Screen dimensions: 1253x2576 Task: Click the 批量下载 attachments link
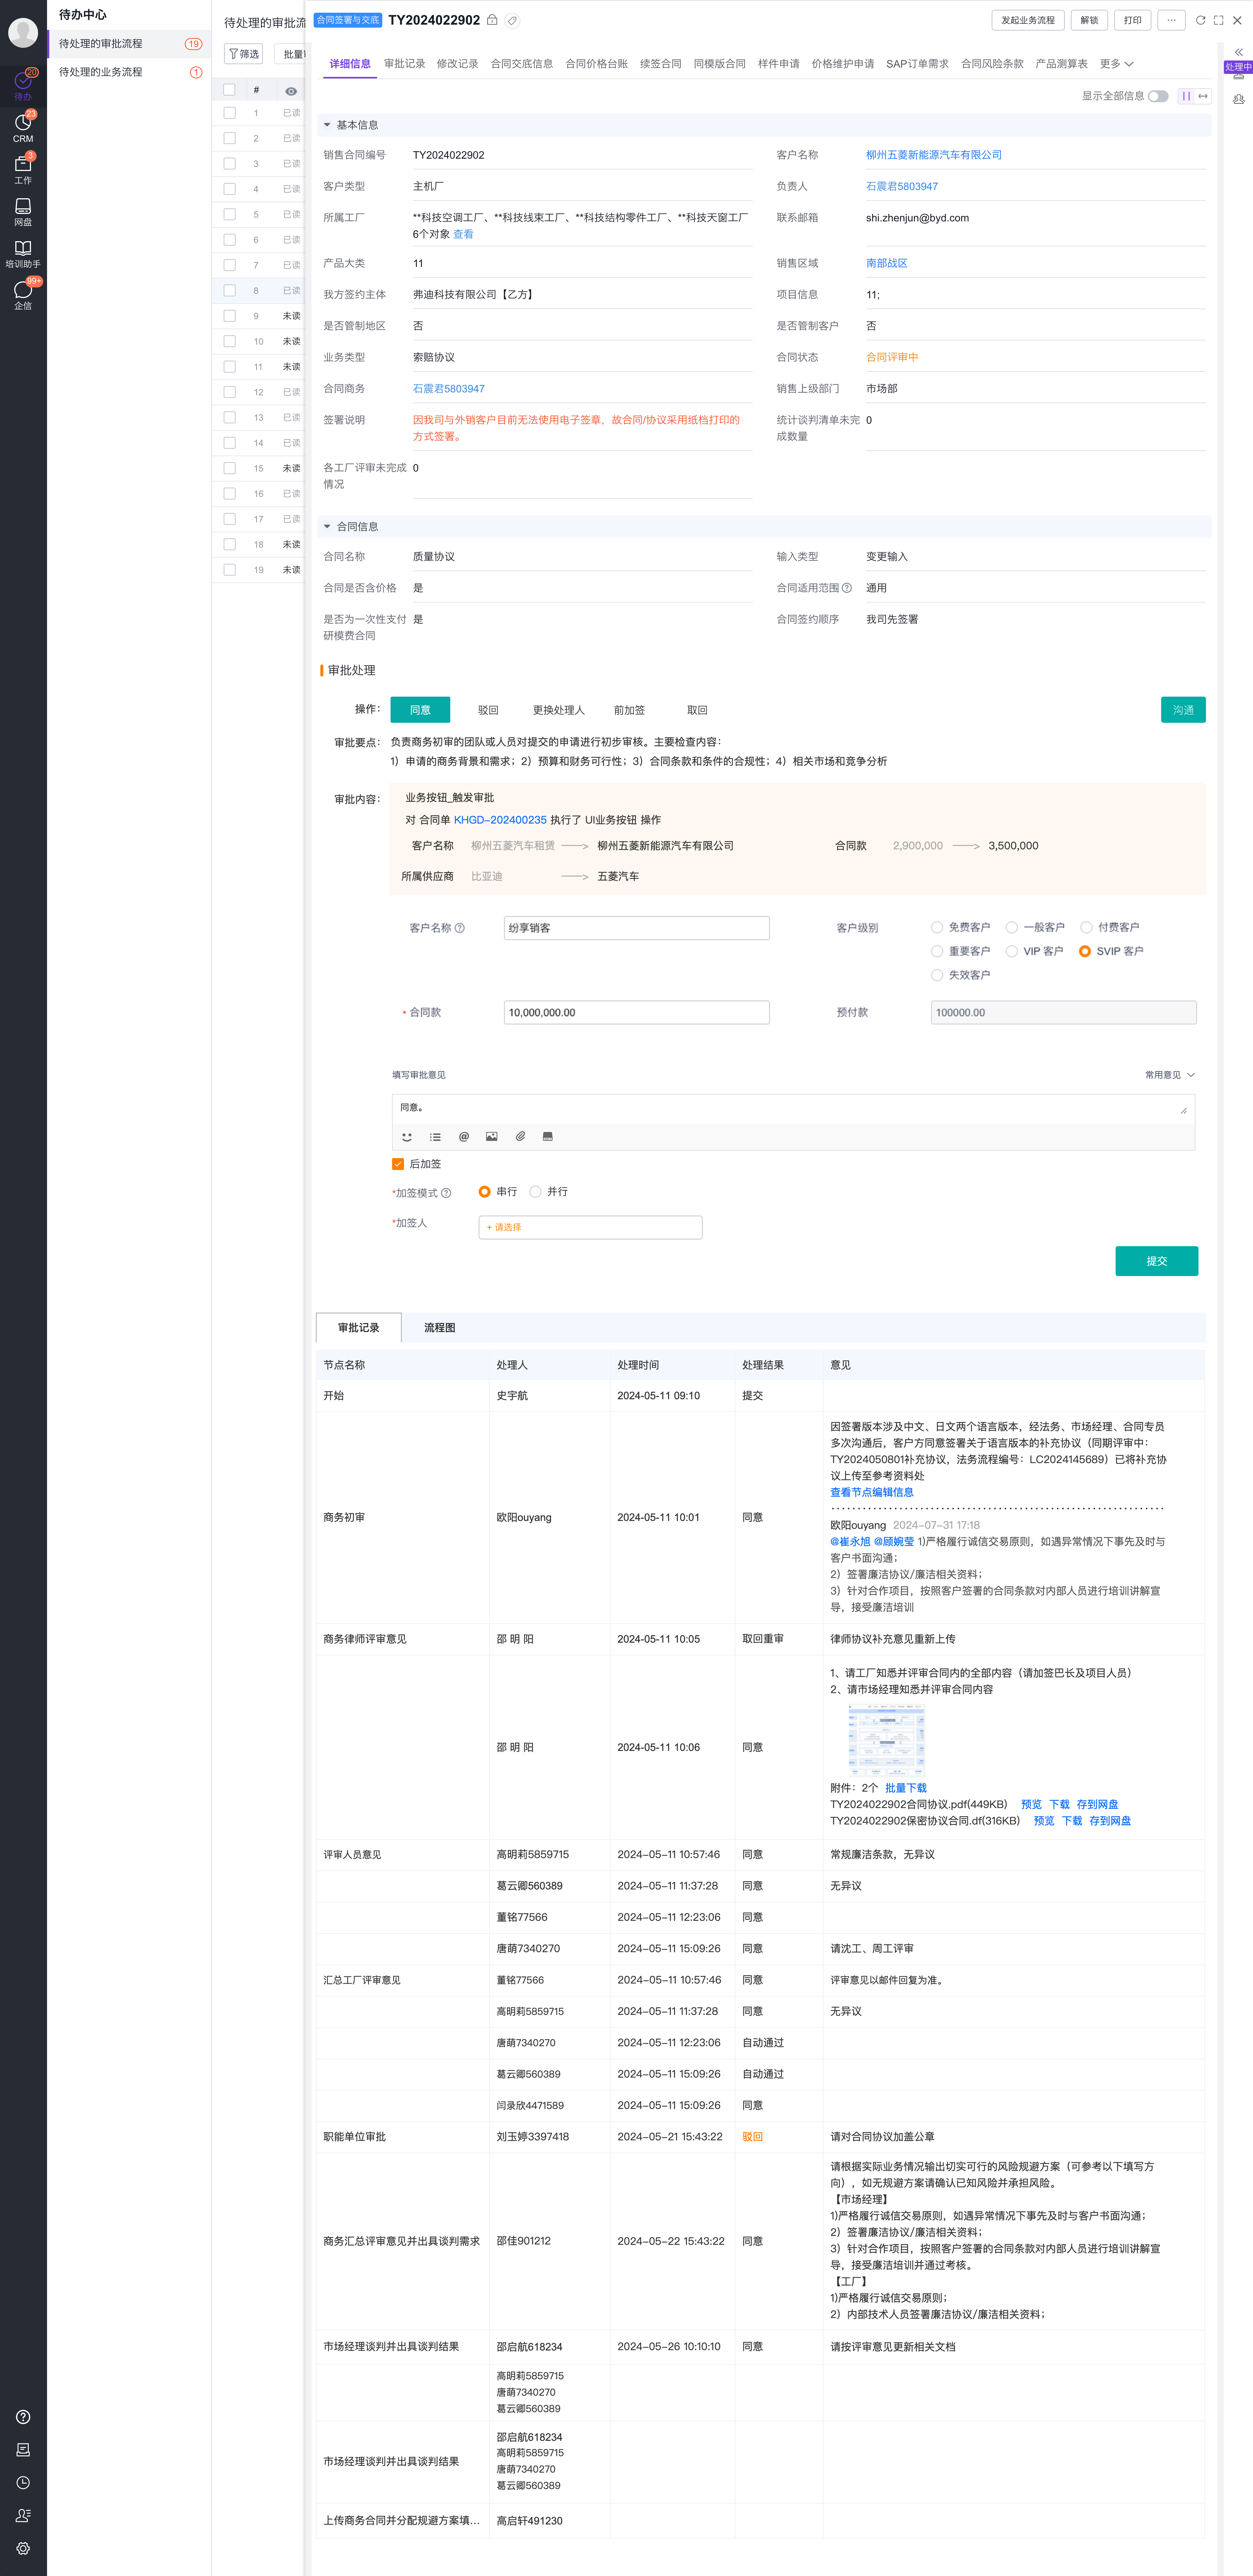click(x=906, y=1788)
